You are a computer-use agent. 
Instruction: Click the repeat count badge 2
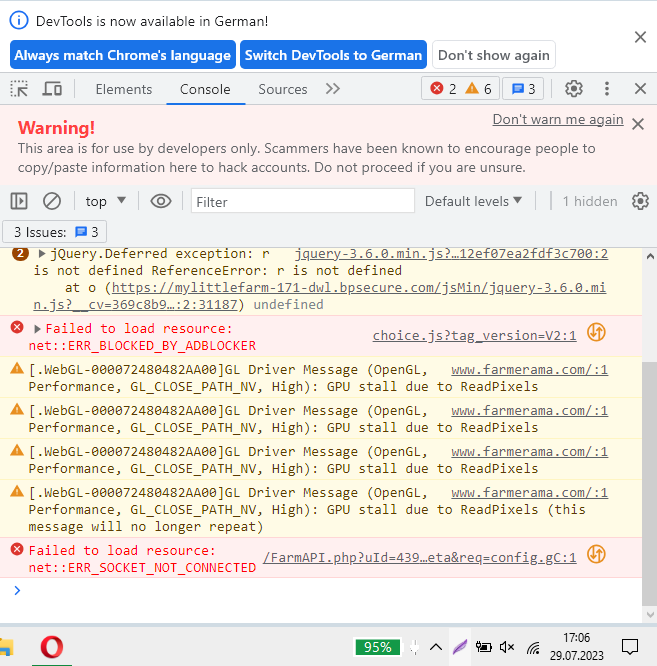[x=20, y=254]
